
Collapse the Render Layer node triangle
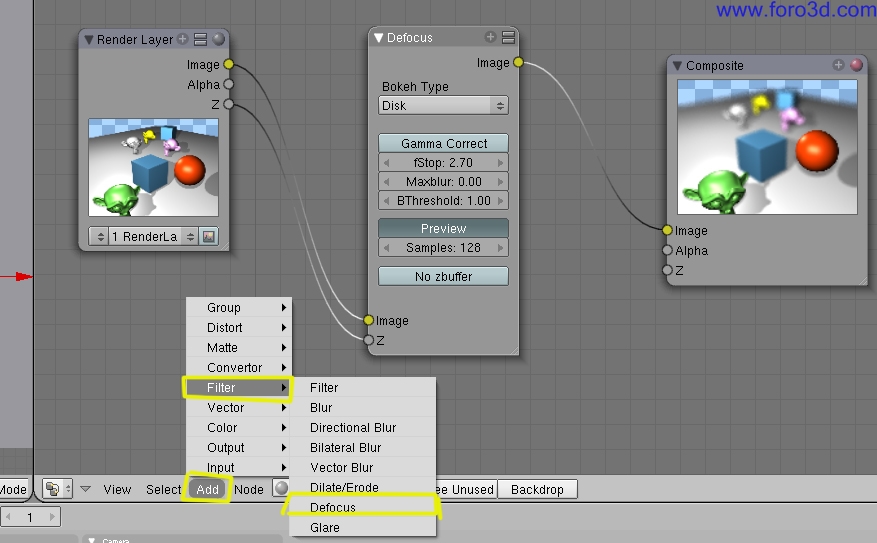tap(88, 40)
